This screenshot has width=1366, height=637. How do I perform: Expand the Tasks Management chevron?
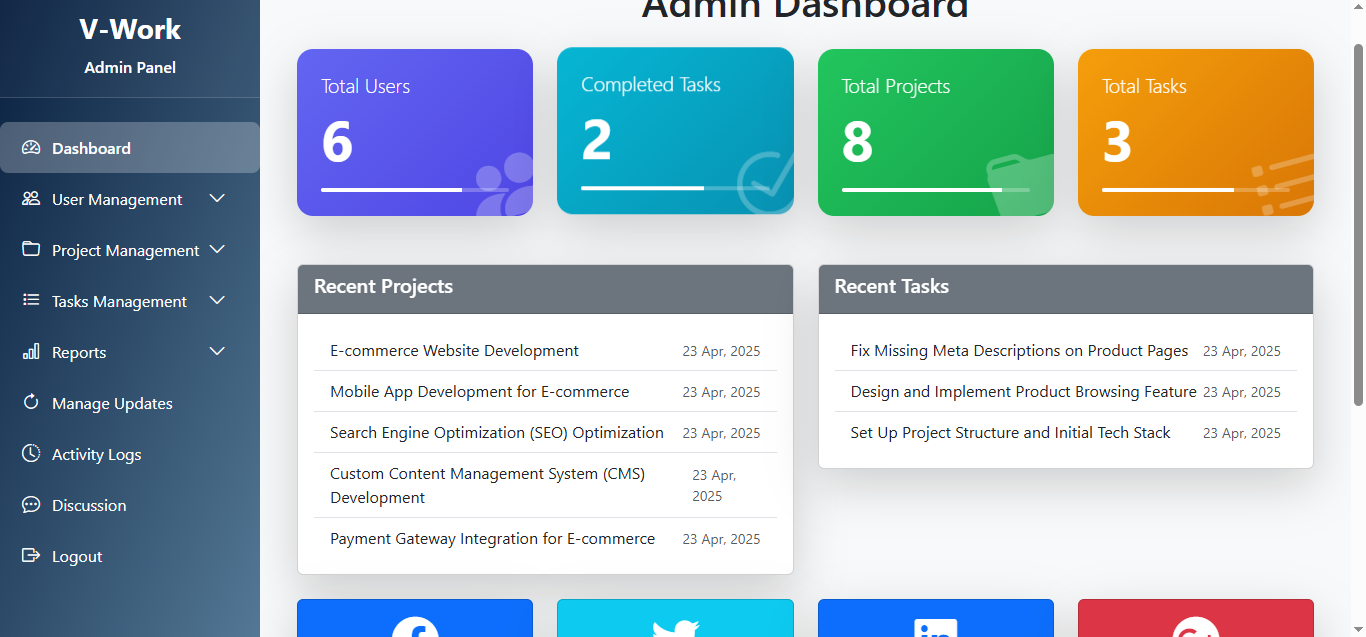click(217, 300)
